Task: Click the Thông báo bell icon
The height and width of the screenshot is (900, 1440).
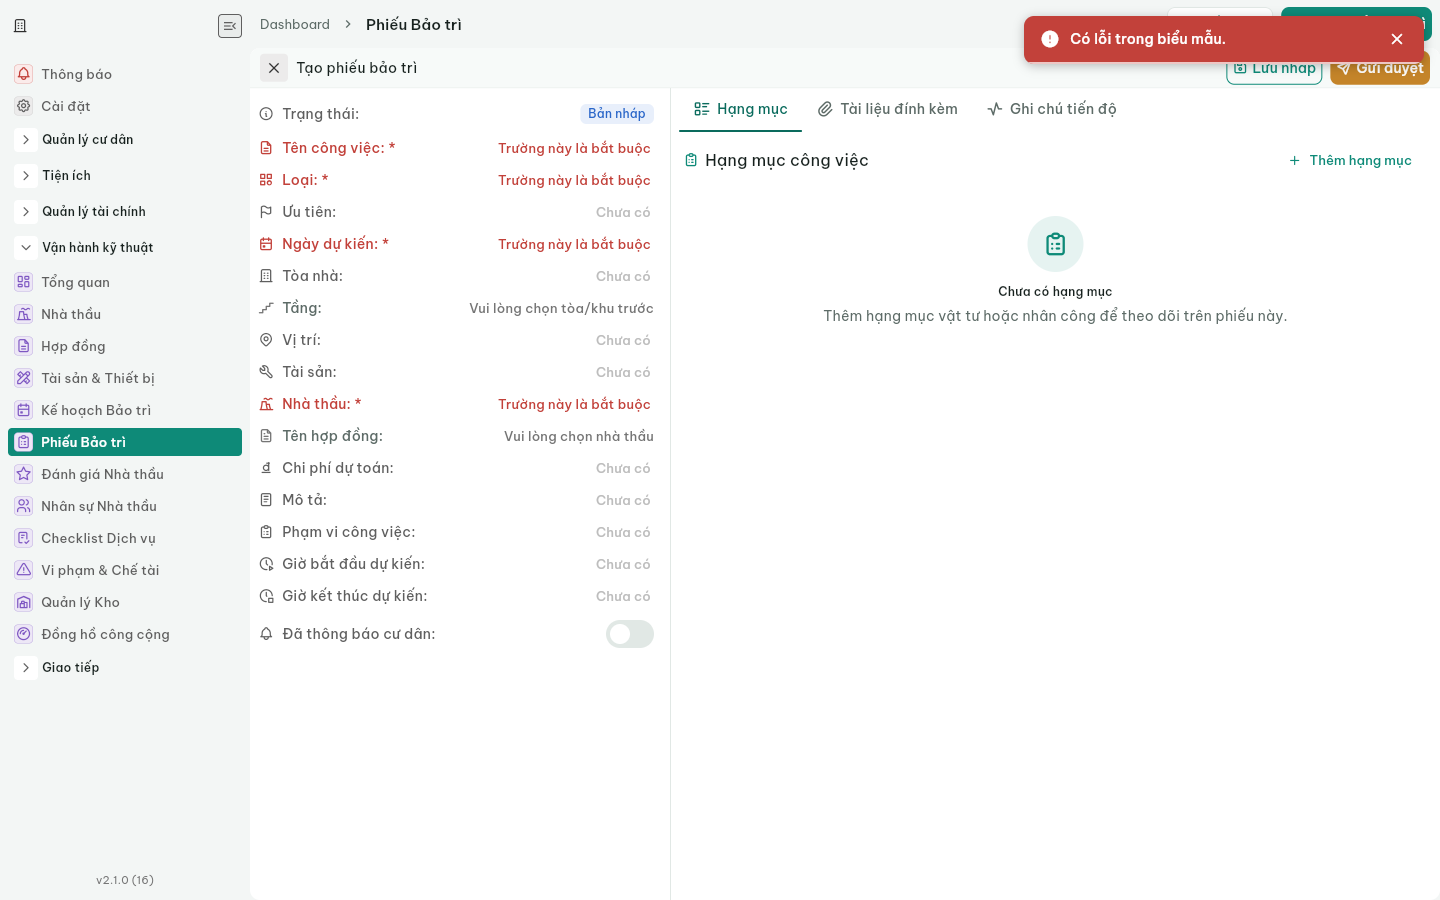Action: click(x=24, y=74)
